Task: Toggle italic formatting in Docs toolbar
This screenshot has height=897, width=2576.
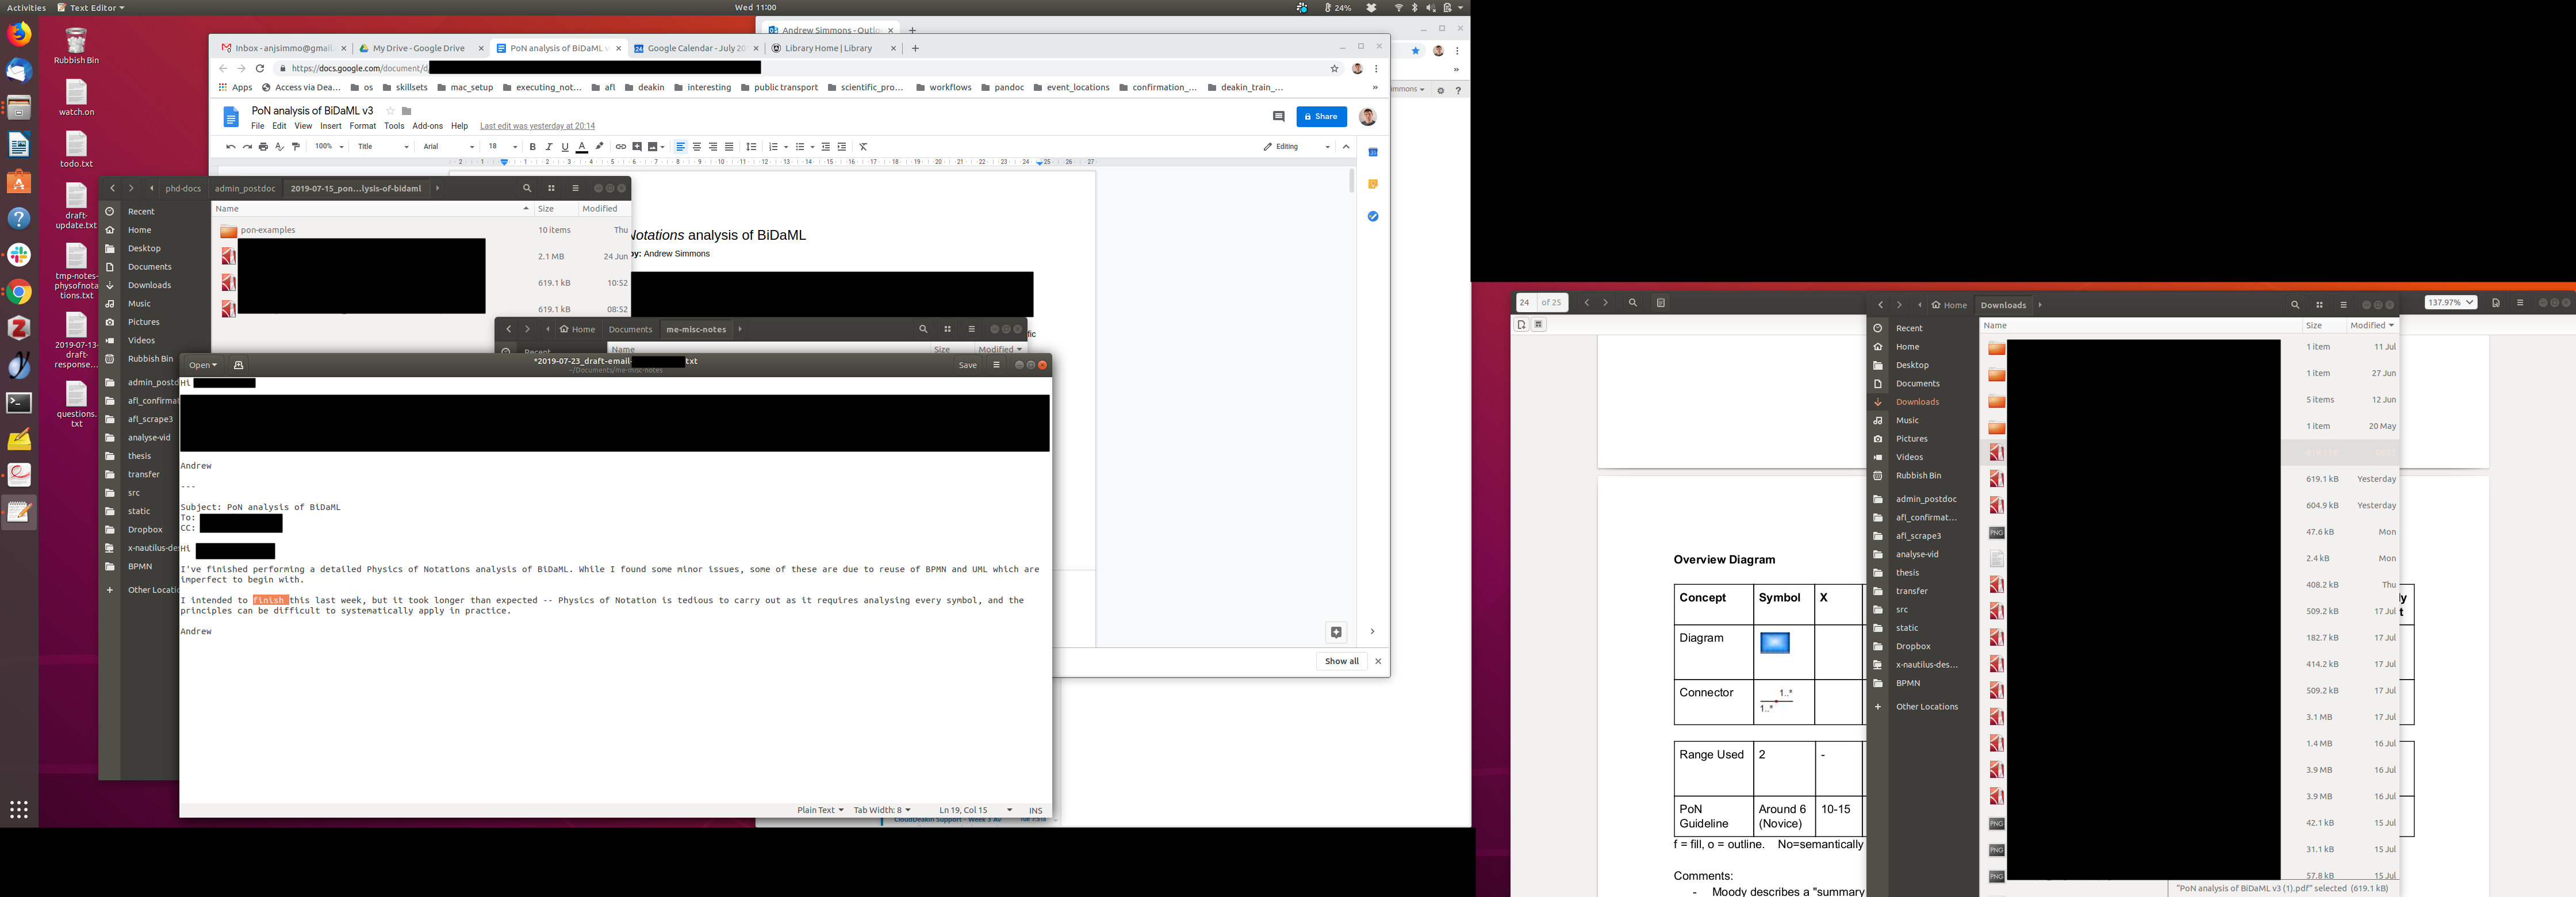Action: [549, 147]
